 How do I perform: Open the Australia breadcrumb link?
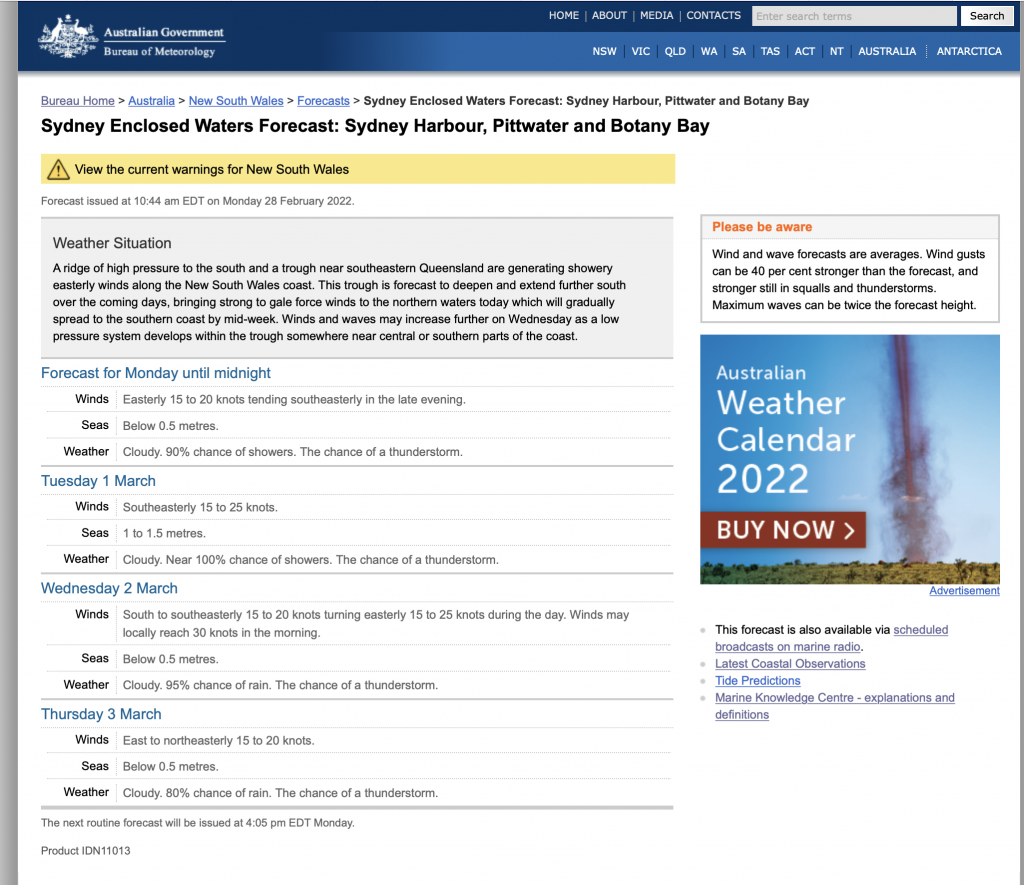(152, 101)
